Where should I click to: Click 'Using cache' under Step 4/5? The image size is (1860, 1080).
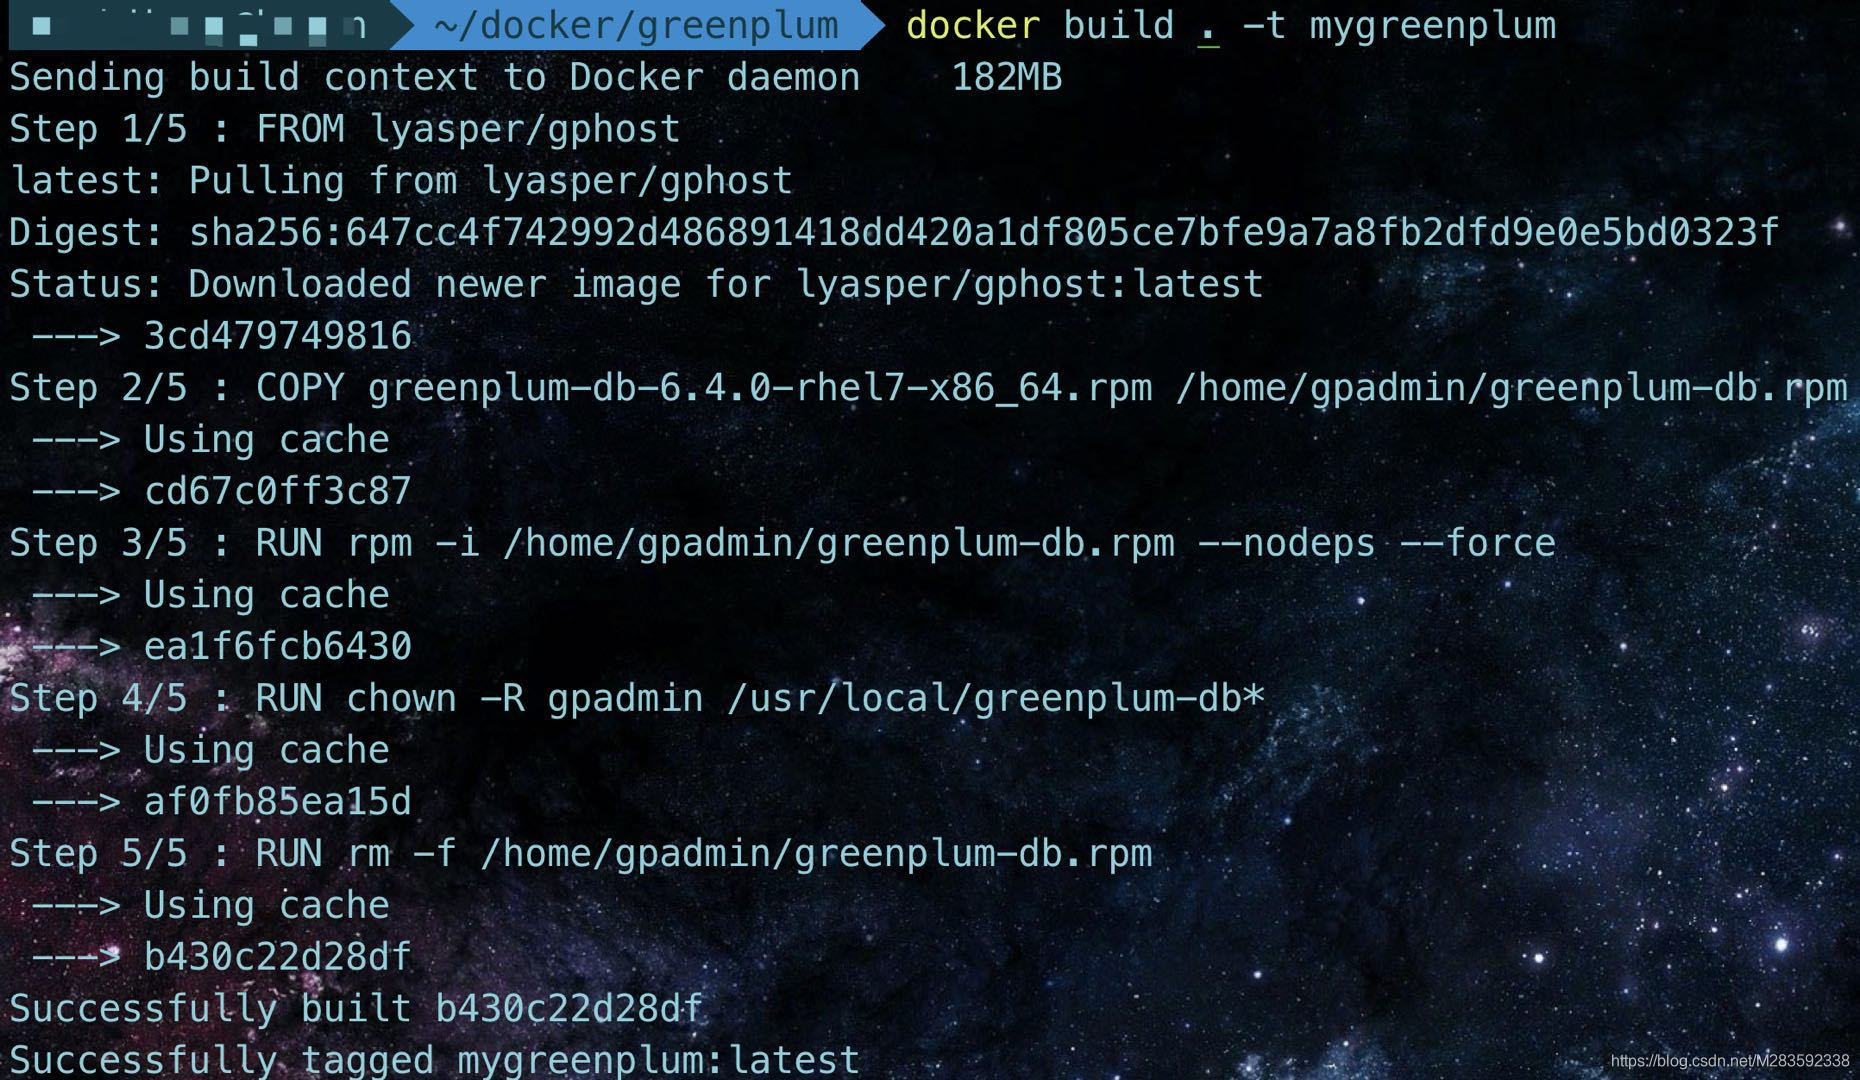click(x=266, y=750)
